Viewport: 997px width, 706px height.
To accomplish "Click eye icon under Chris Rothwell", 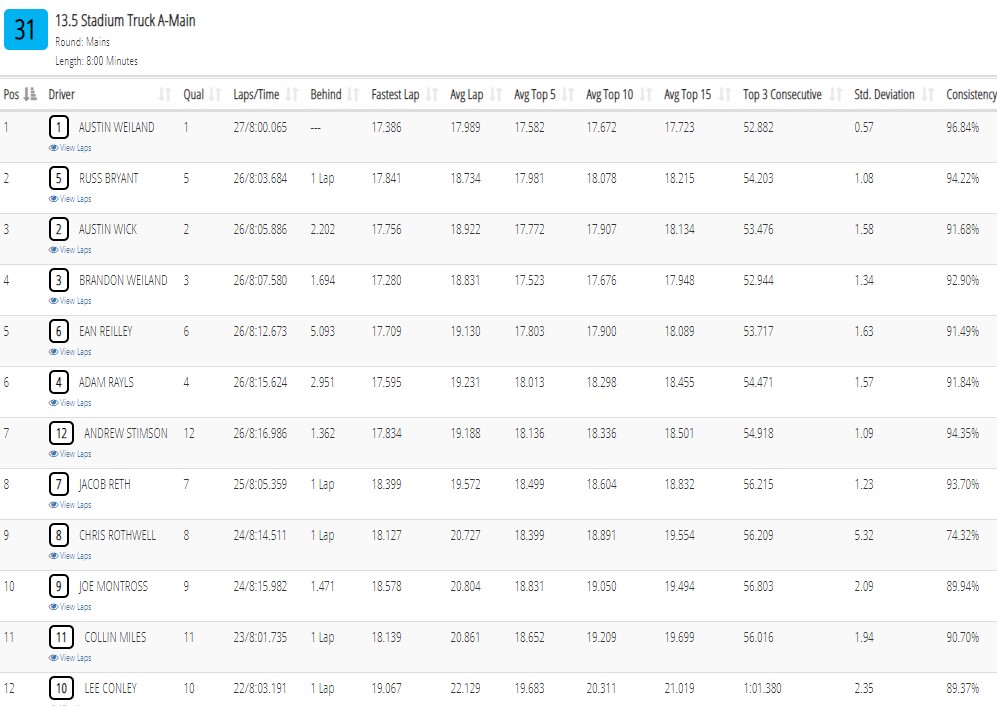I will click(x=53, y=555).
